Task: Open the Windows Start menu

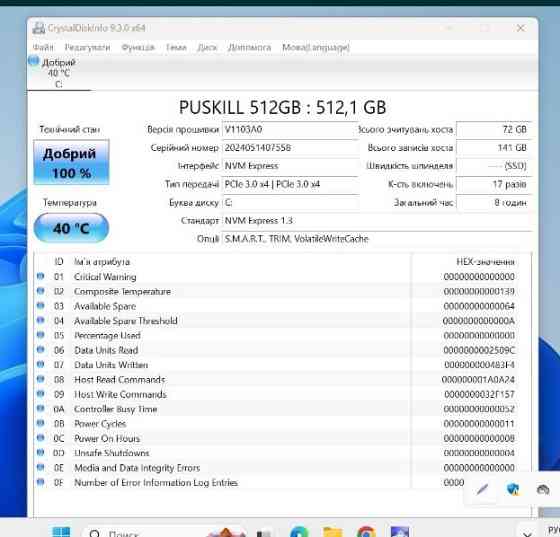Action: pyautogui.click(x=61, y=532)
